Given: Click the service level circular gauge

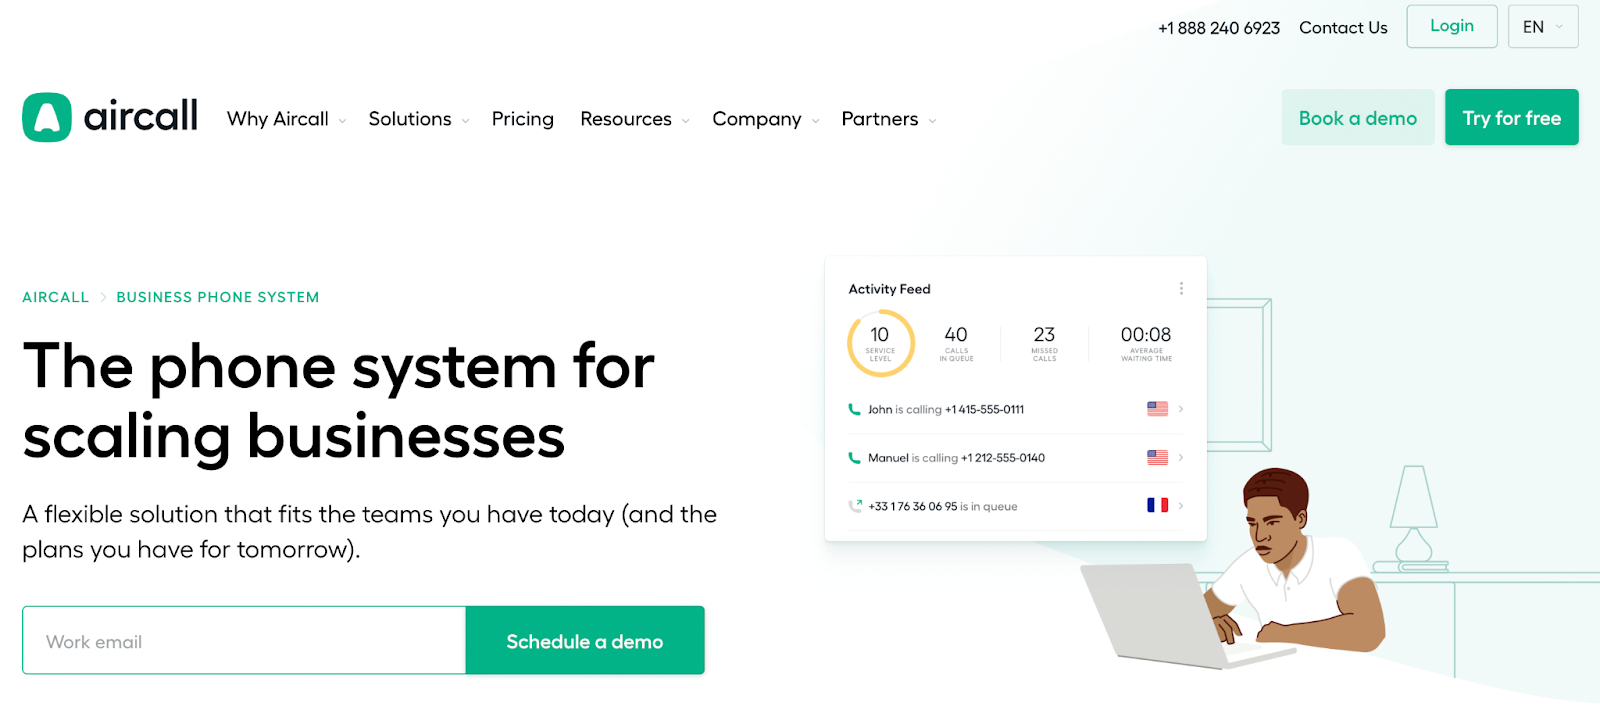Looking at the screenshot, I should [881, 343].
